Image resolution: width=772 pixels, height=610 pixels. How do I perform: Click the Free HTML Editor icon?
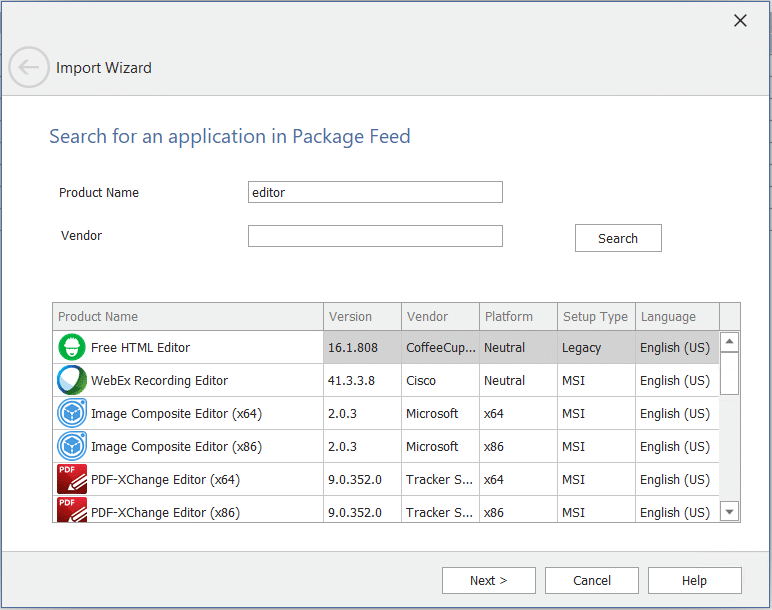(x=72, y=348)
